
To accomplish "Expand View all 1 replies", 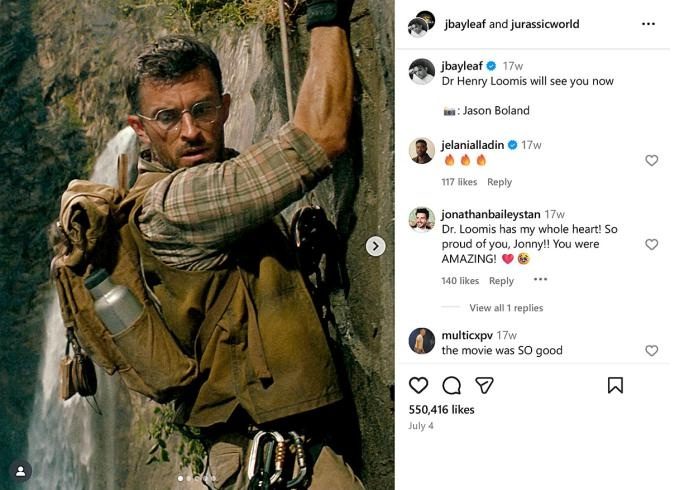I will tap(506, 308).
